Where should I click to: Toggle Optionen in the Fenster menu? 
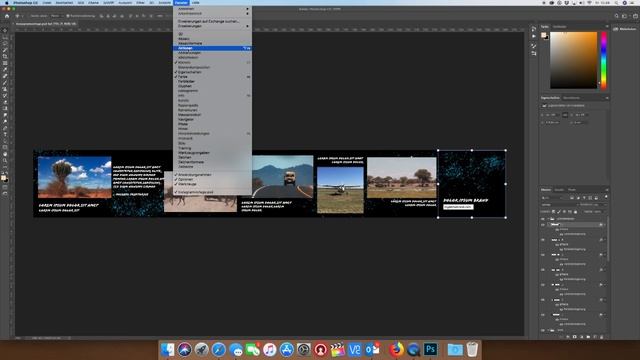click(x=212, y=180)
